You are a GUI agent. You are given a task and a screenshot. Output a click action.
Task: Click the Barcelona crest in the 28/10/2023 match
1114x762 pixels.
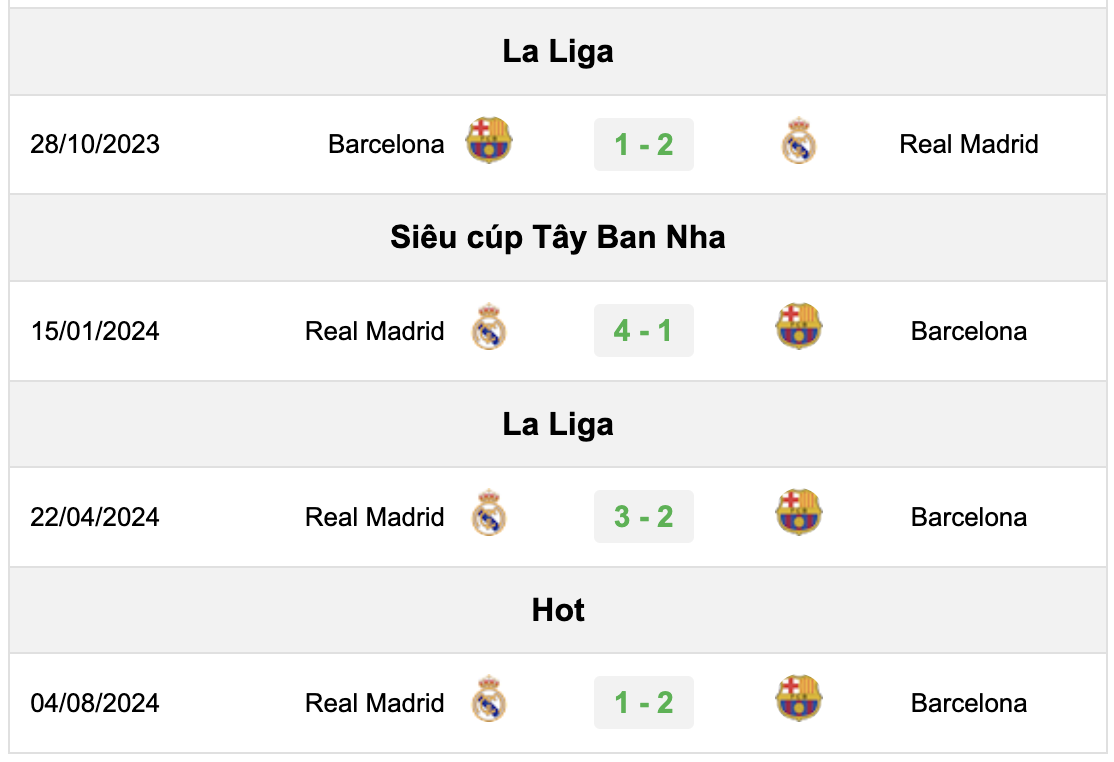489,140
